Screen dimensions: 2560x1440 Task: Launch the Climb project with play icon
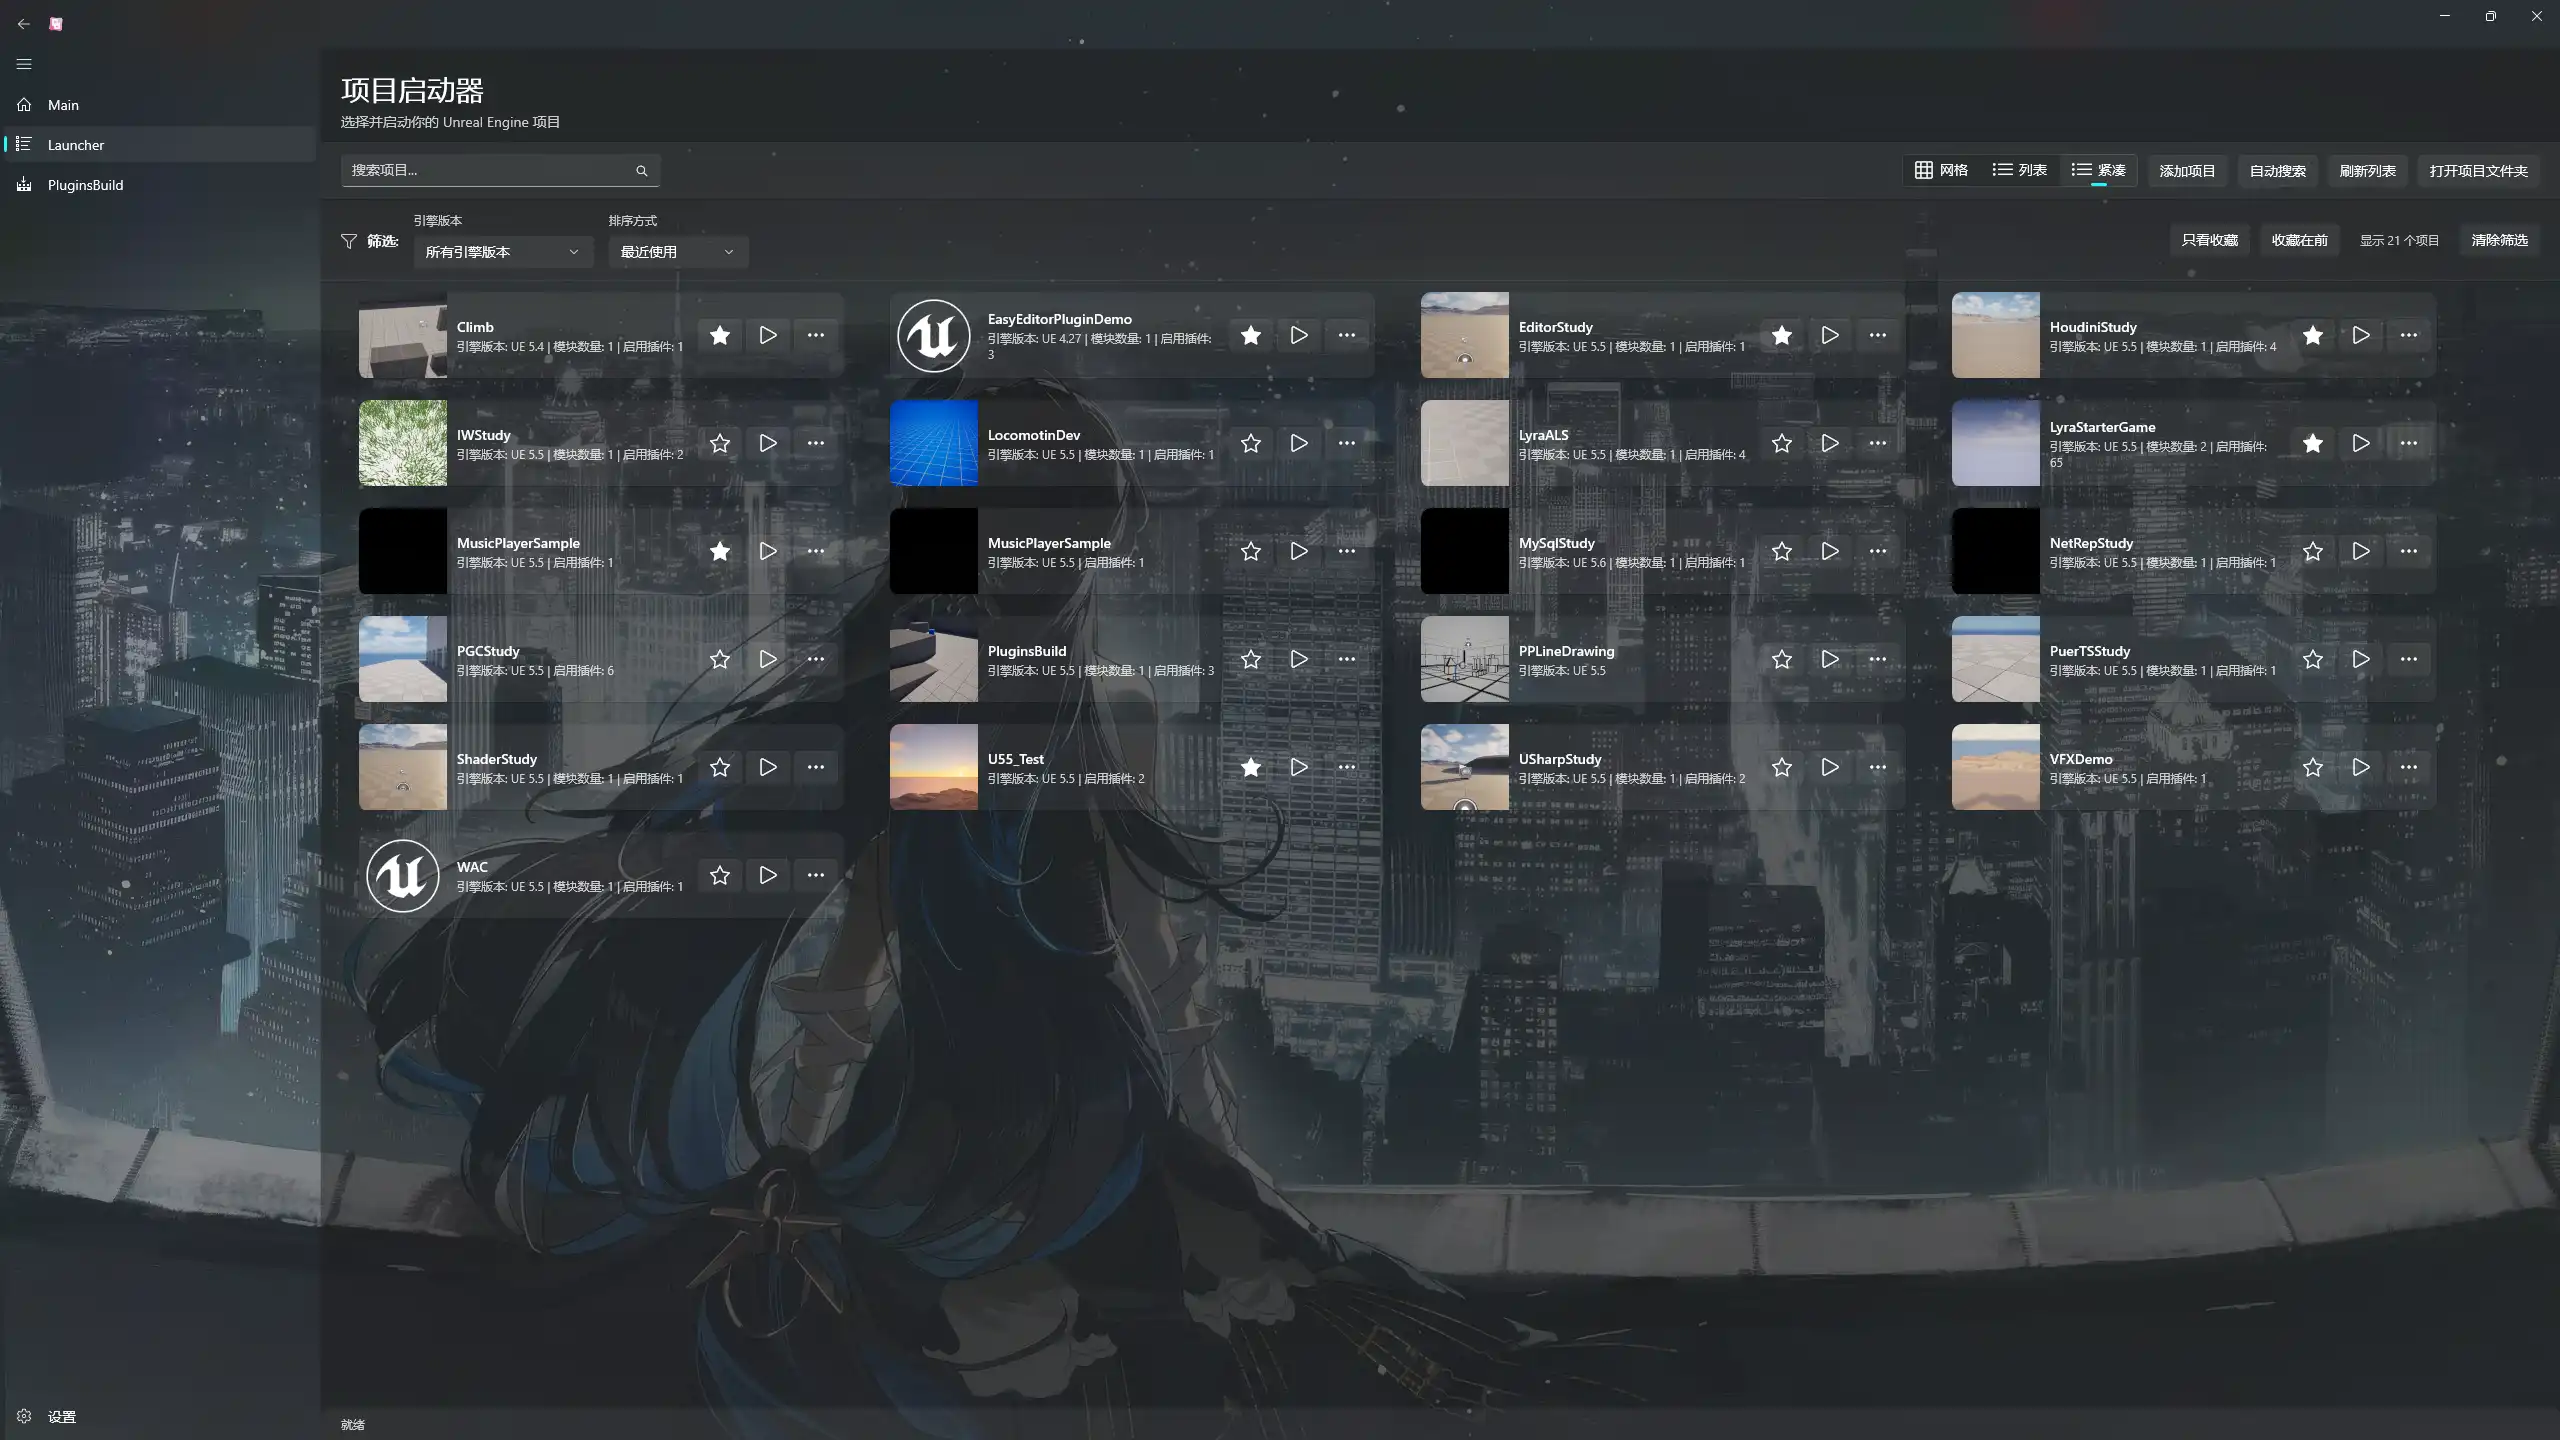767,335
